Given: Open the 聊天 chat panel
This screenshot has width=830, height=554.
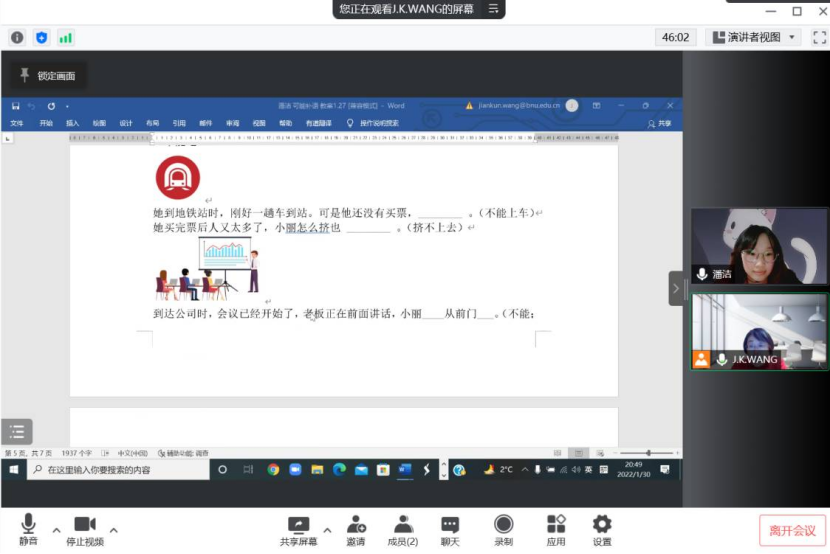Looking at the screenshot, I should tap(450, 528).
